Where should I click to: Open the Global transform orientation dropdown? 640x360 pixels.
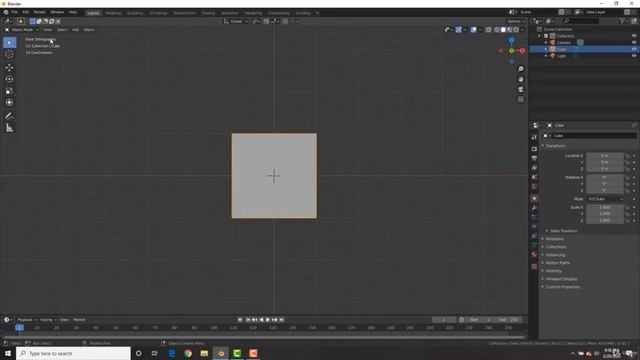coord(236,21)
